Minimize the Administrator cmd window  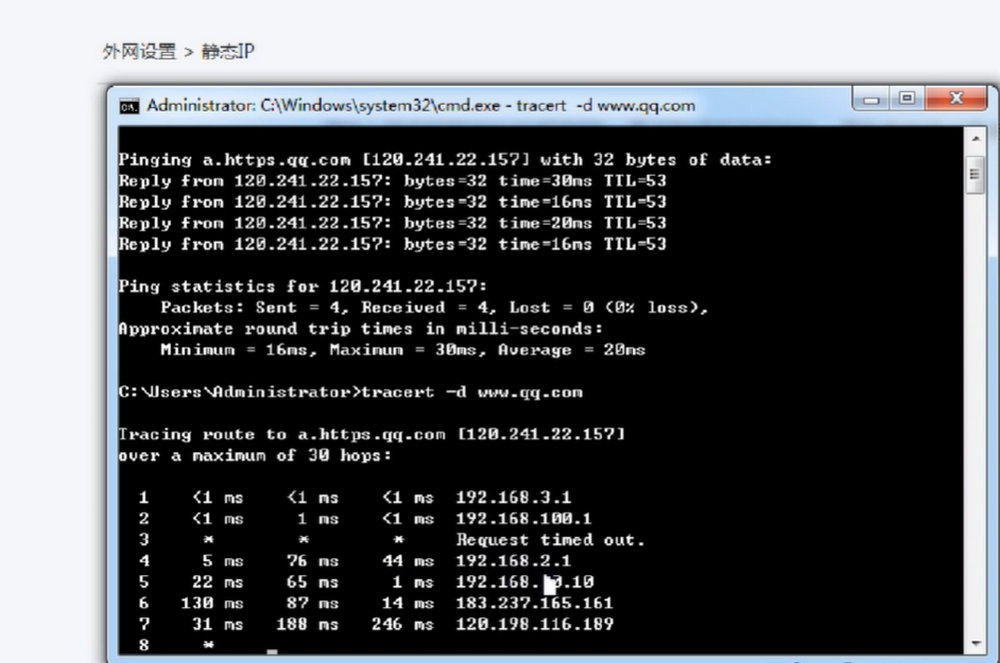click(872, 99)
